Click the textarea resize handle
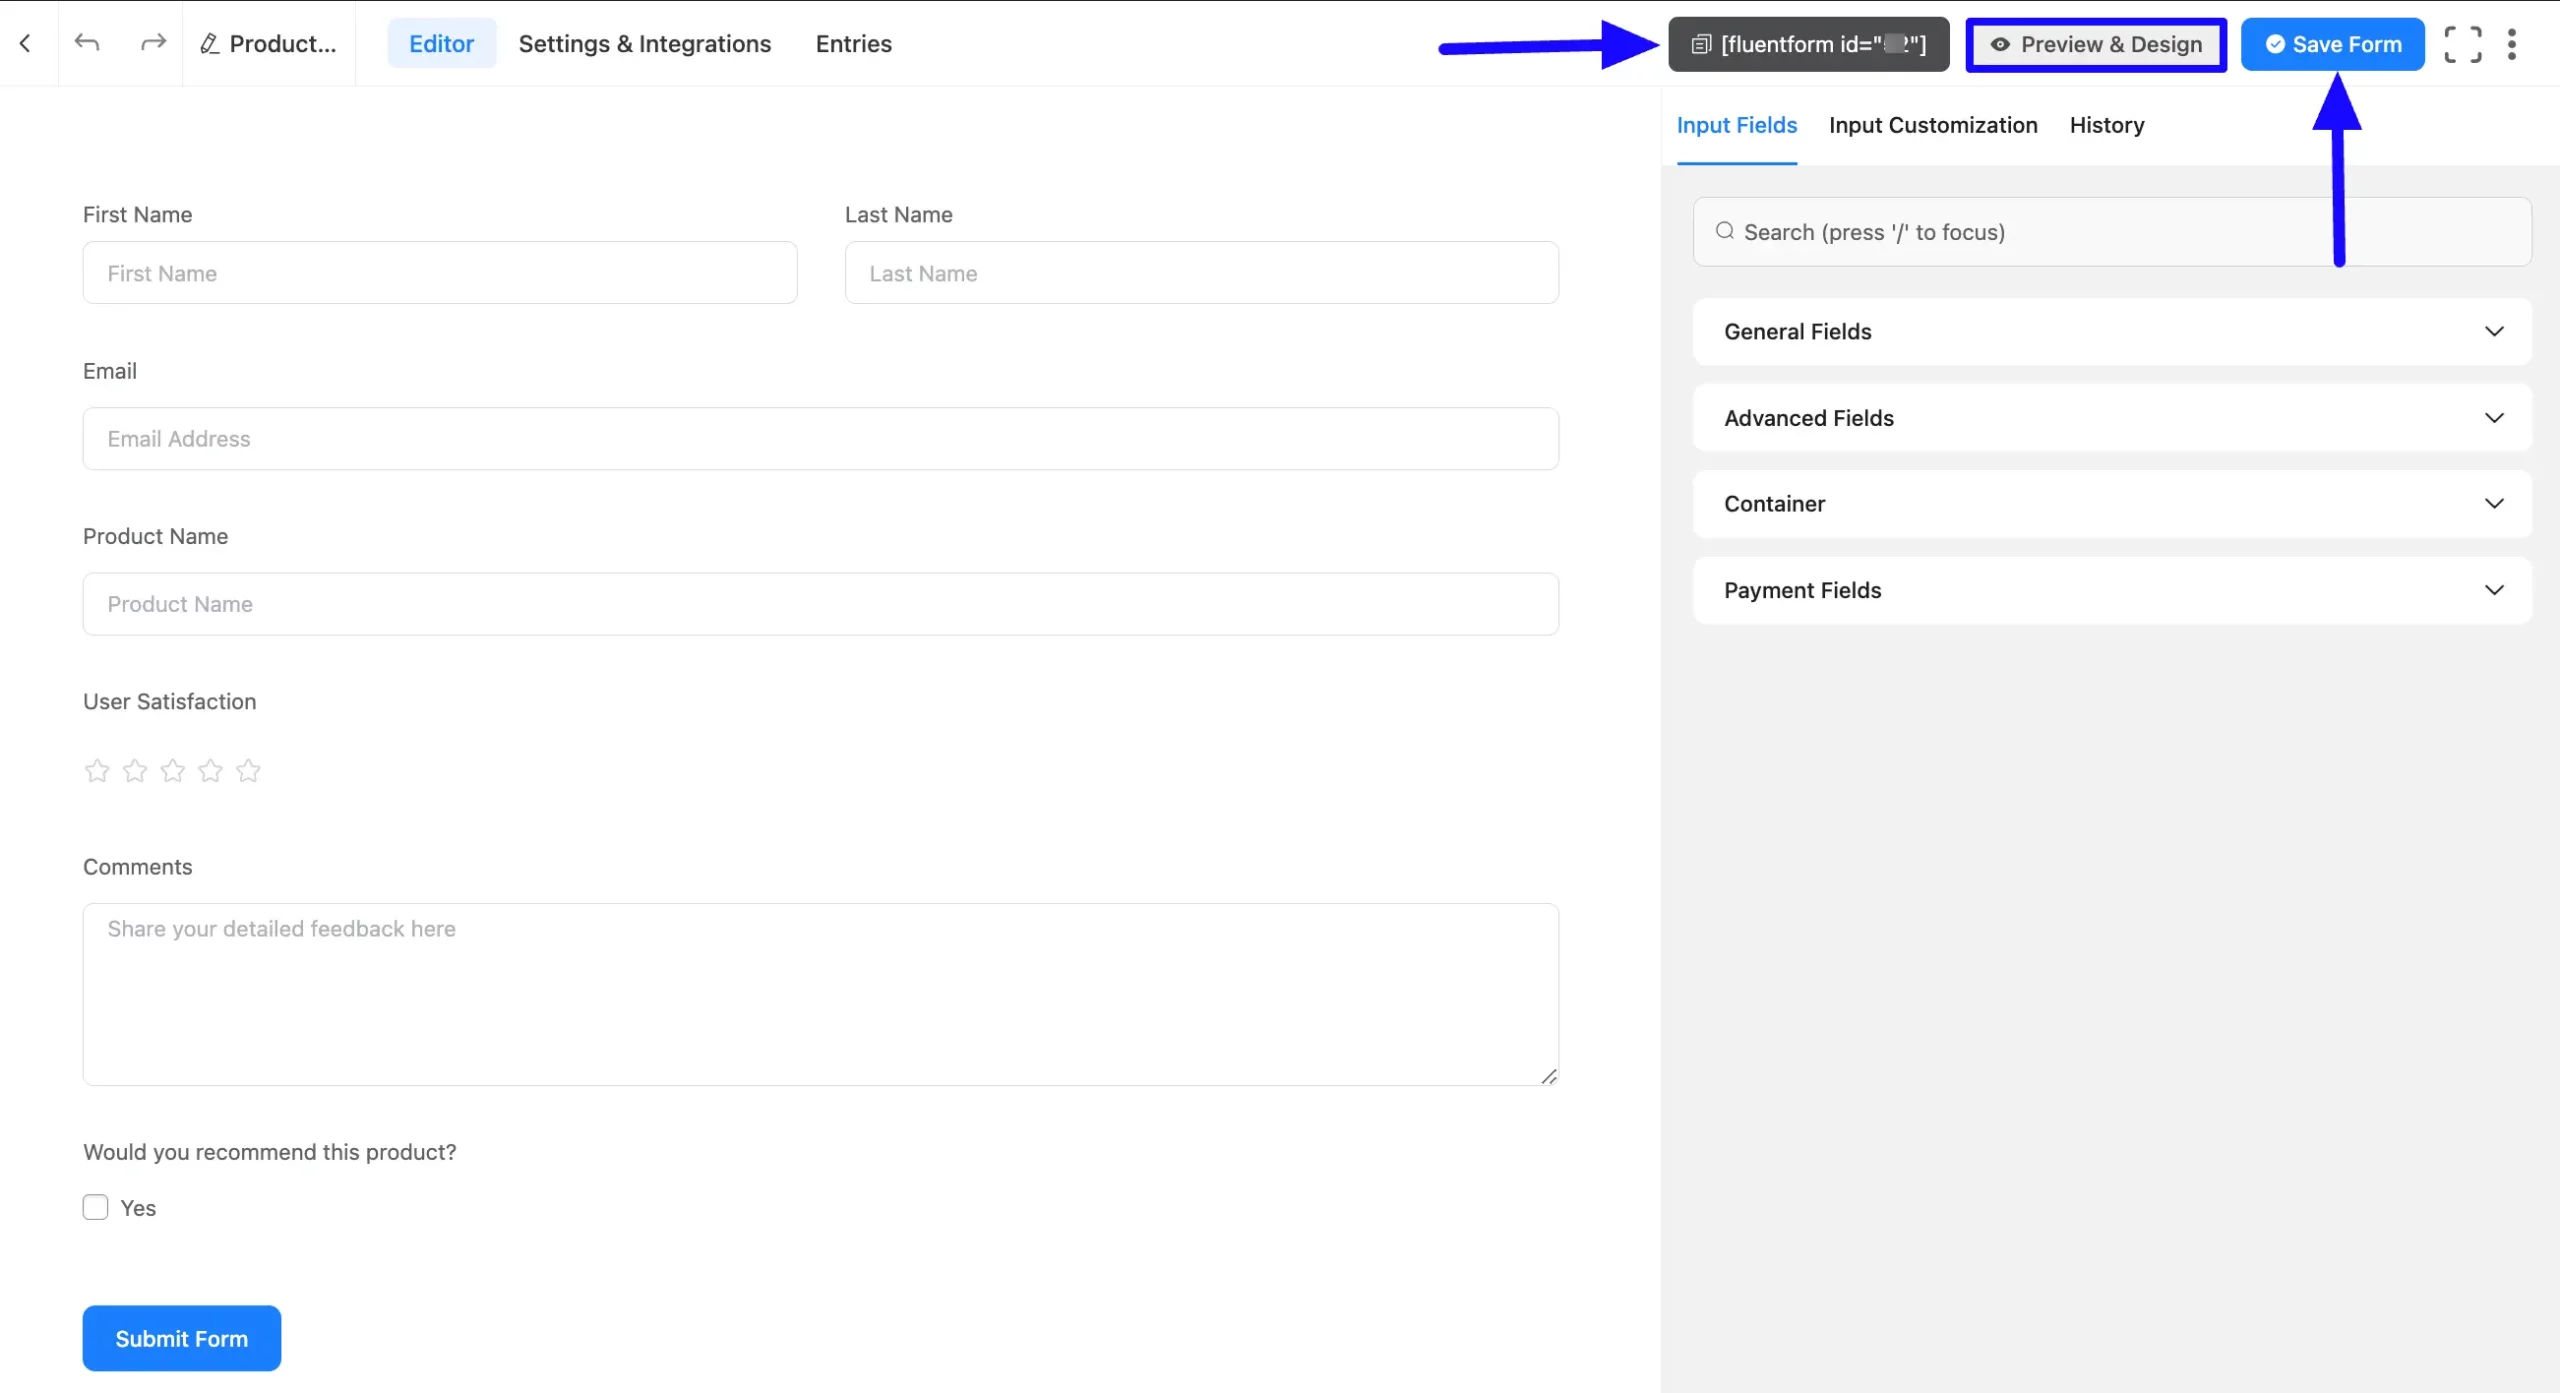This screenshot has width=2560, height=1393. (1549, 1076)
